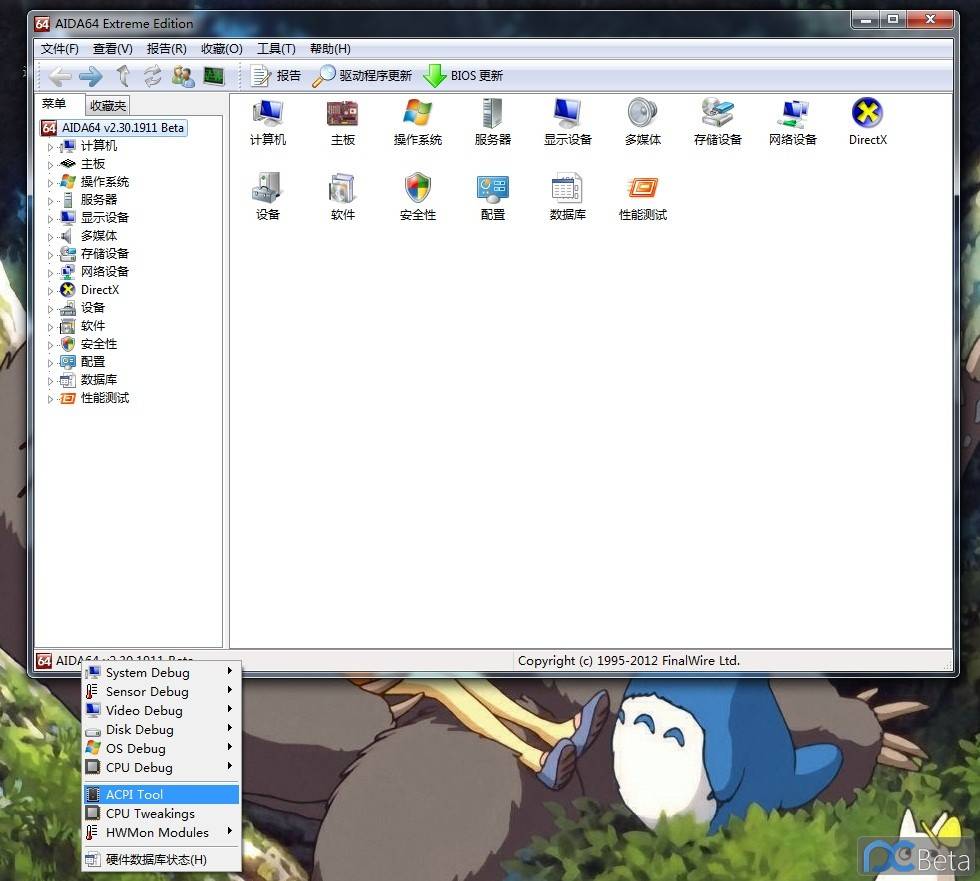Click the refresh toolbar icon
This screenshot has height=881, width=980.
tap(152, 76)
